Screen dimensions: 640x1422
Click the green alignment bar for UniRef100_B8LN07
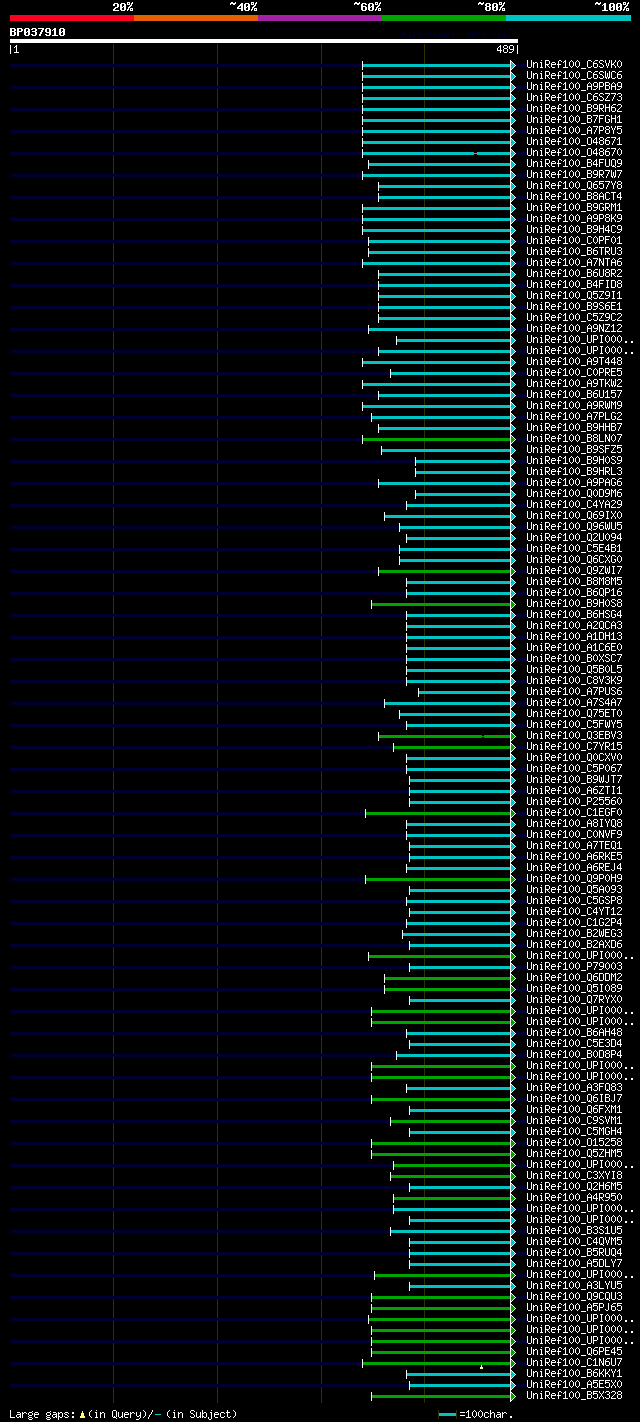click(x=438, y=438)
